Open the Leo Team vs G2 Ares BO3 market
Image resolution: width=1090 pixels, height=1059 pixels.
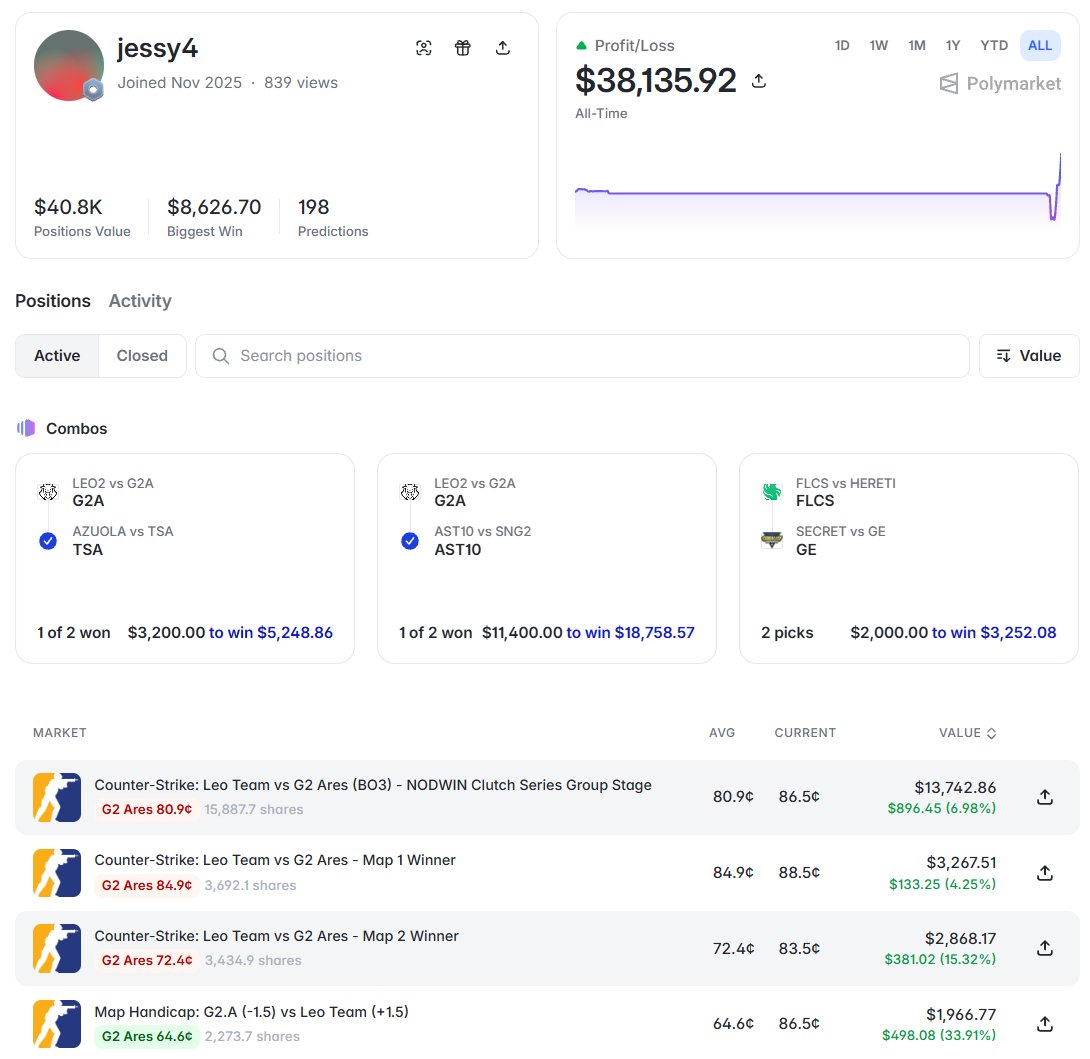coord(373,785)
